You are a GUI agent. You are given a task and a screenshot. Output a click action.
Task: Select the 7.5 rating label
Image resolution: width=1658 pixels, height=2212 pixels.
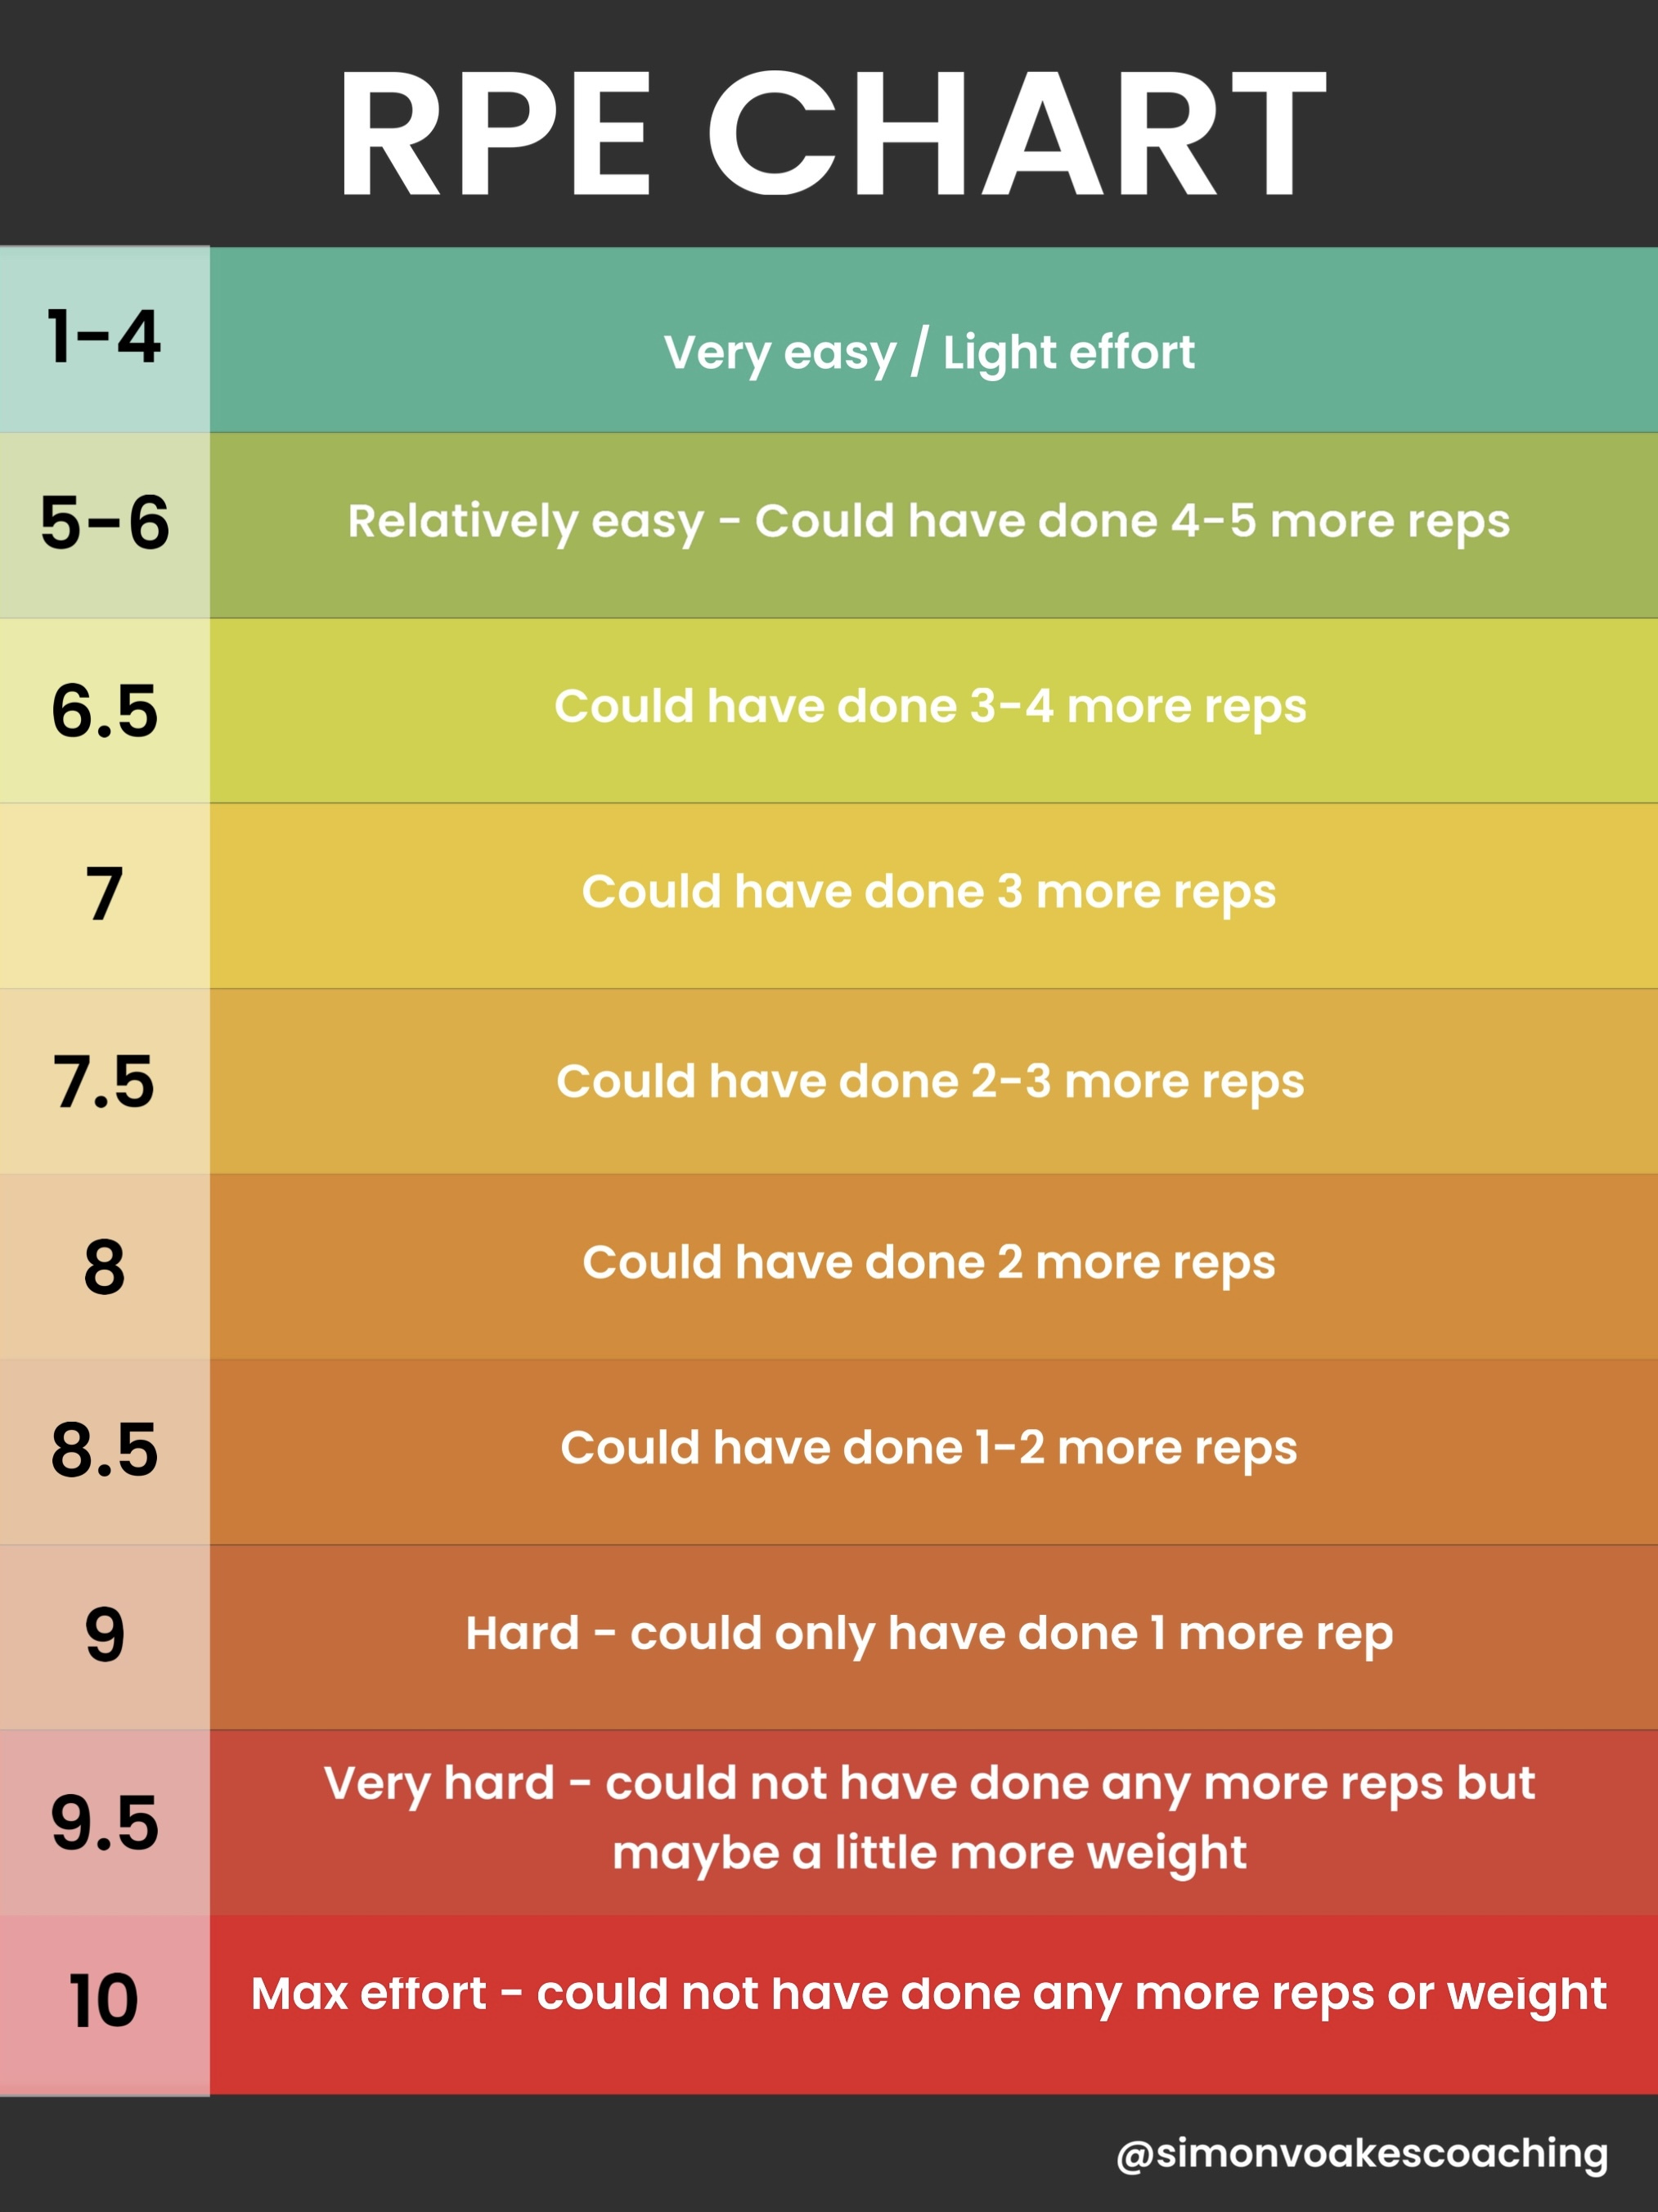click(x=104, y=1081)
